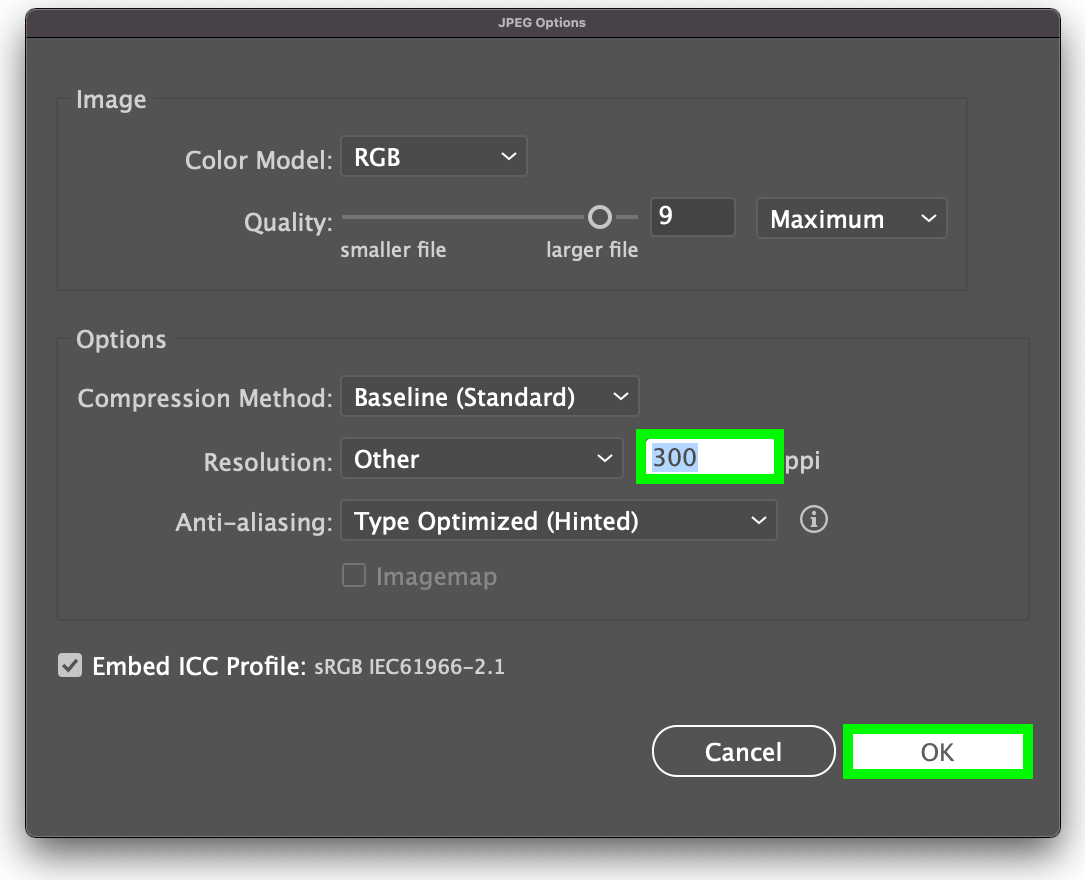Click the Imagemap checkbox
Viewport: 1085px width, 880px height.
[354, 575]
